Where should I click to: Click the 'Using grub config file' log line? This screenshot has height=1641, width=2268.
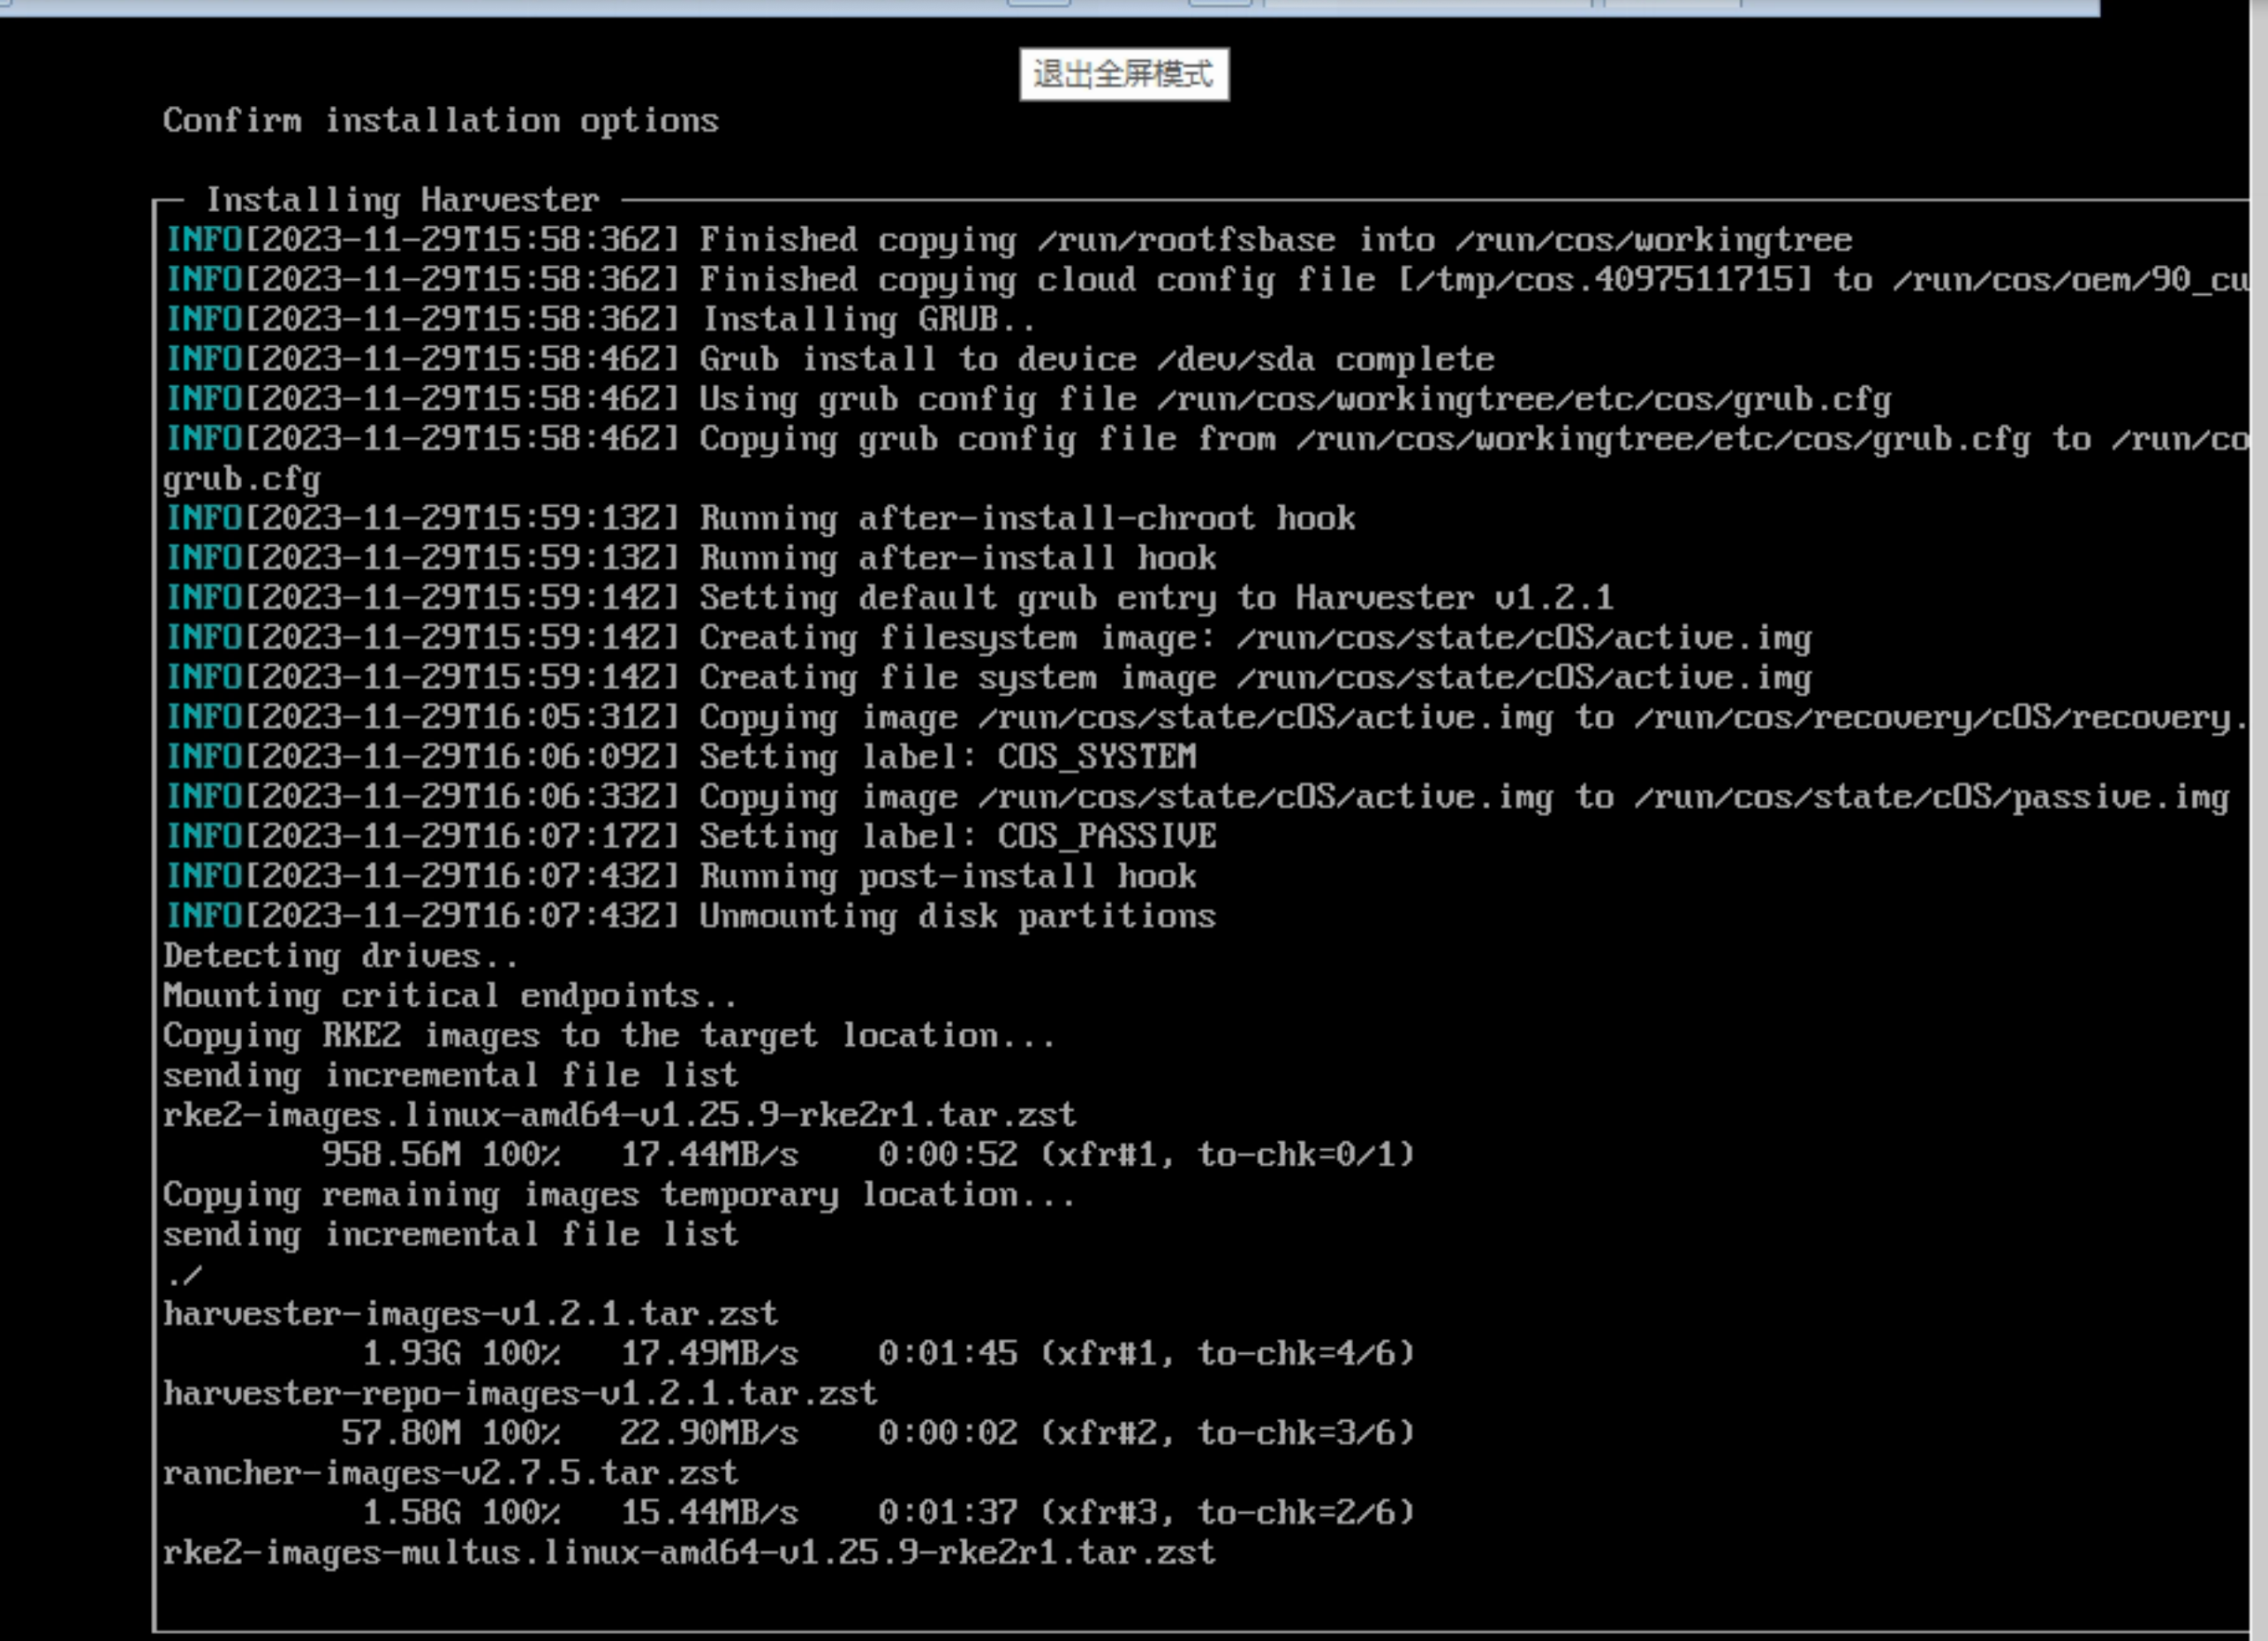1028,399
